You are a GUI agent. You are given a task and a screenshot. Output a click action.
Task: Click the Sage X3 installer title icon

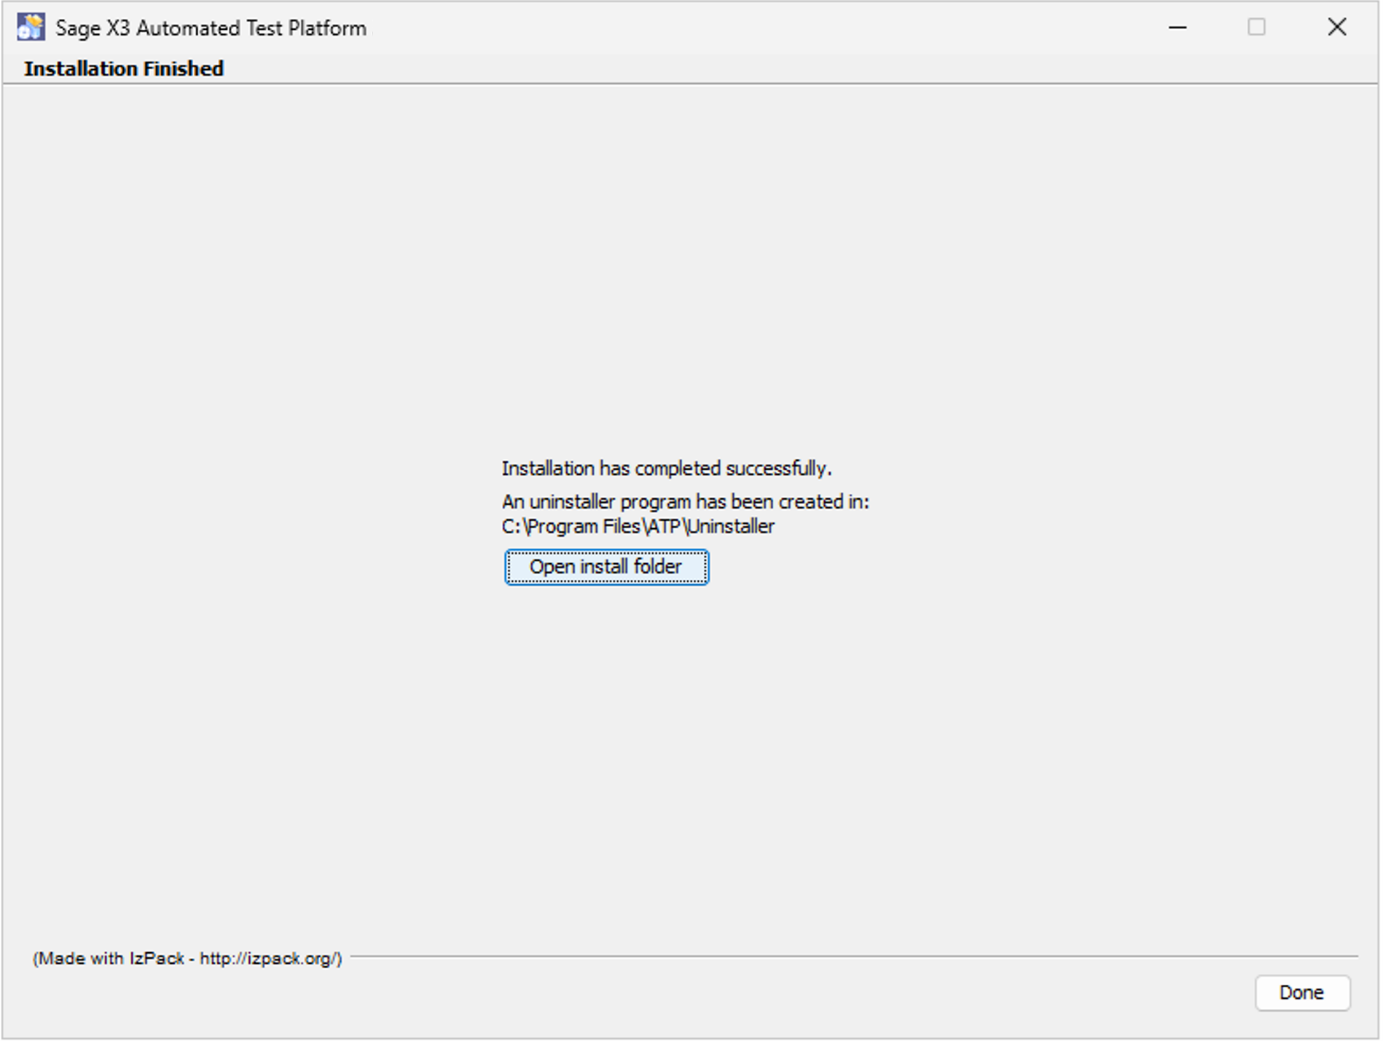[x=31, y=27]
